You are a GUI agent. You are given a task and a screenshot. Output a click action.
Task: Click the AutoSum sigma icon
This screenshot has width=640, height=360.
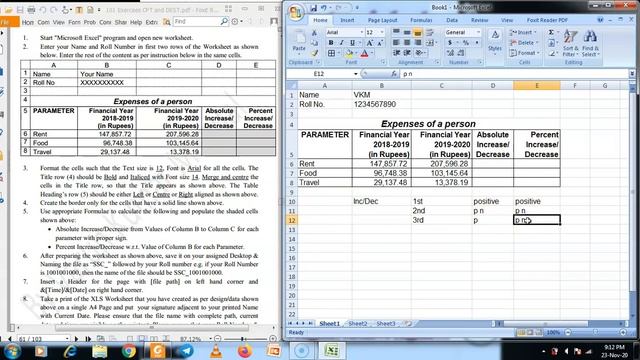[551, 32]
